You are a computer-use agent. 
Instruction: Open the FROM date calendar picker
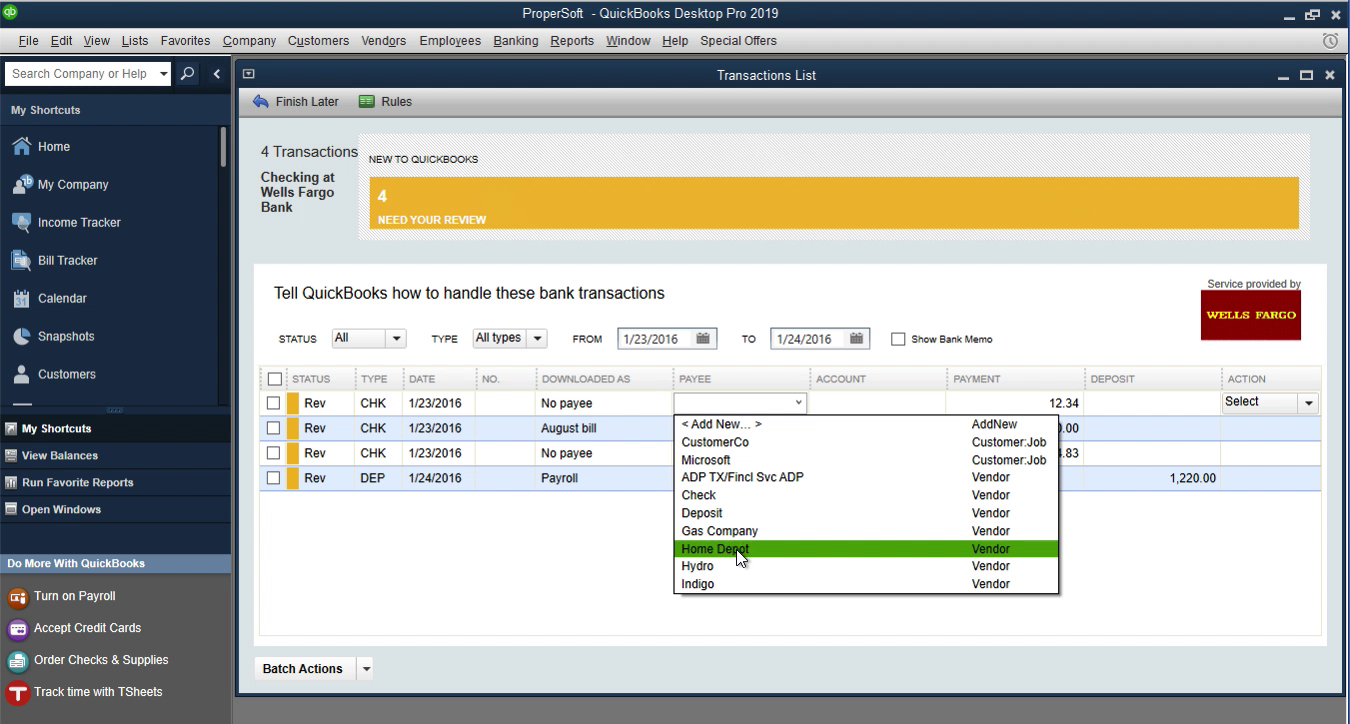[703, 339]
